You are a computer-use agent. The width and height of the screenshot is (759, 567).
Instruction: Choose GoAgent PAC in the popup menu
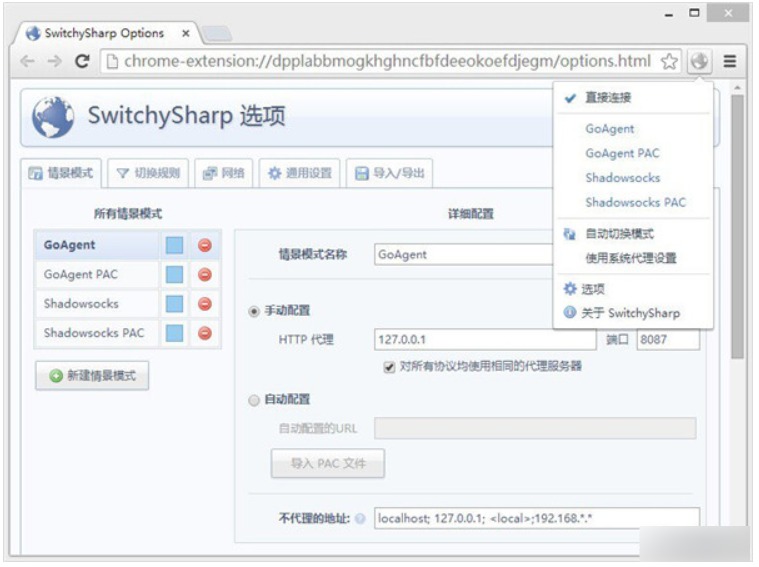633,153
